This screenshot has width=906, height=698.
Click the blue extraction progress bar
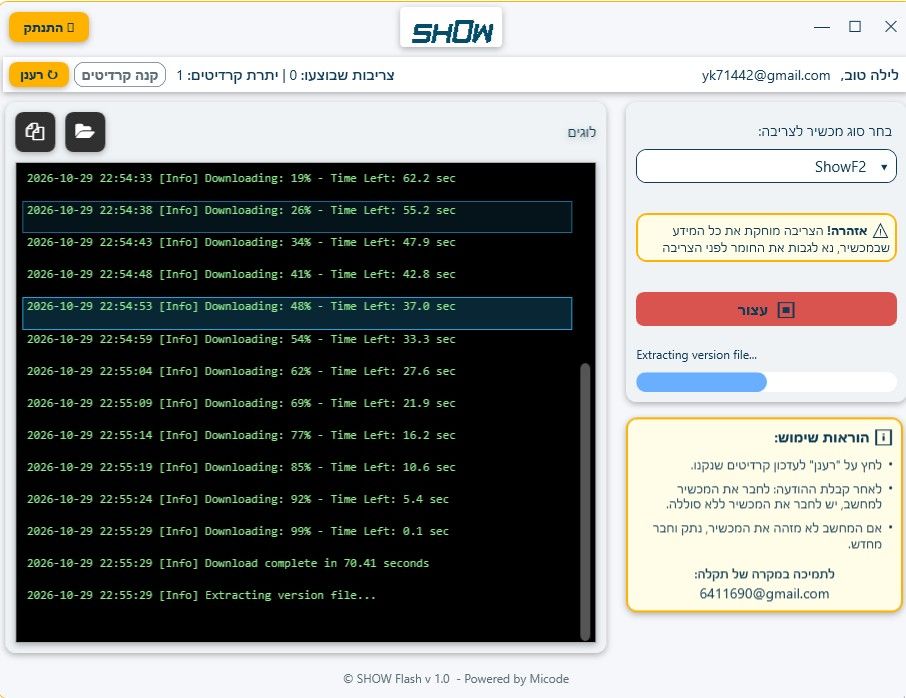click(x=766, y=382)
